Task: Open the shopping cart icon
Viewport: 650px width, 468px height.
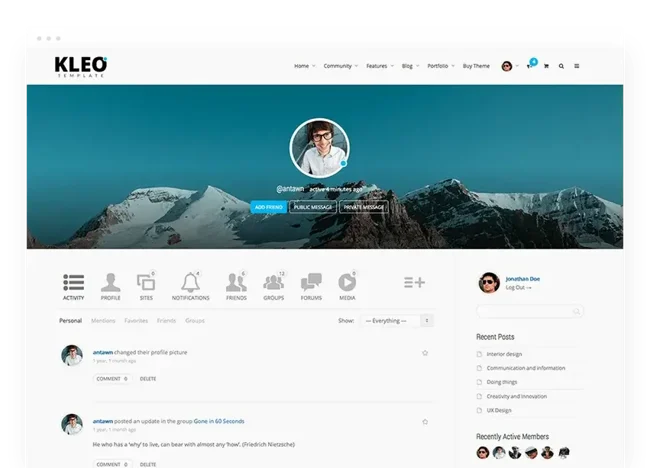Action: (545, 66)
